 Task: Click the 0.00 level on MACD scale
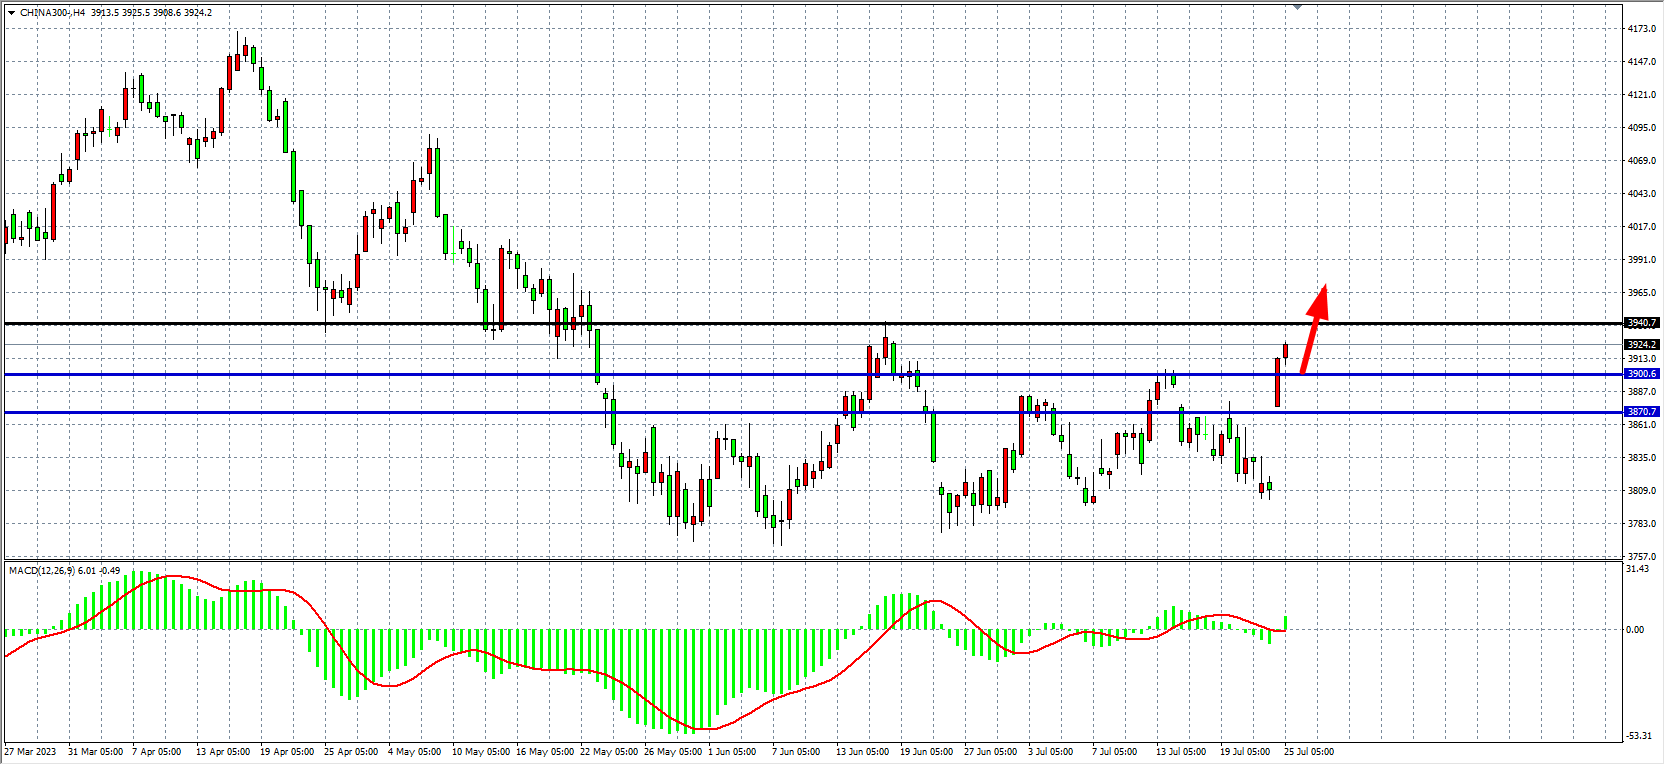pos(1634,630)
